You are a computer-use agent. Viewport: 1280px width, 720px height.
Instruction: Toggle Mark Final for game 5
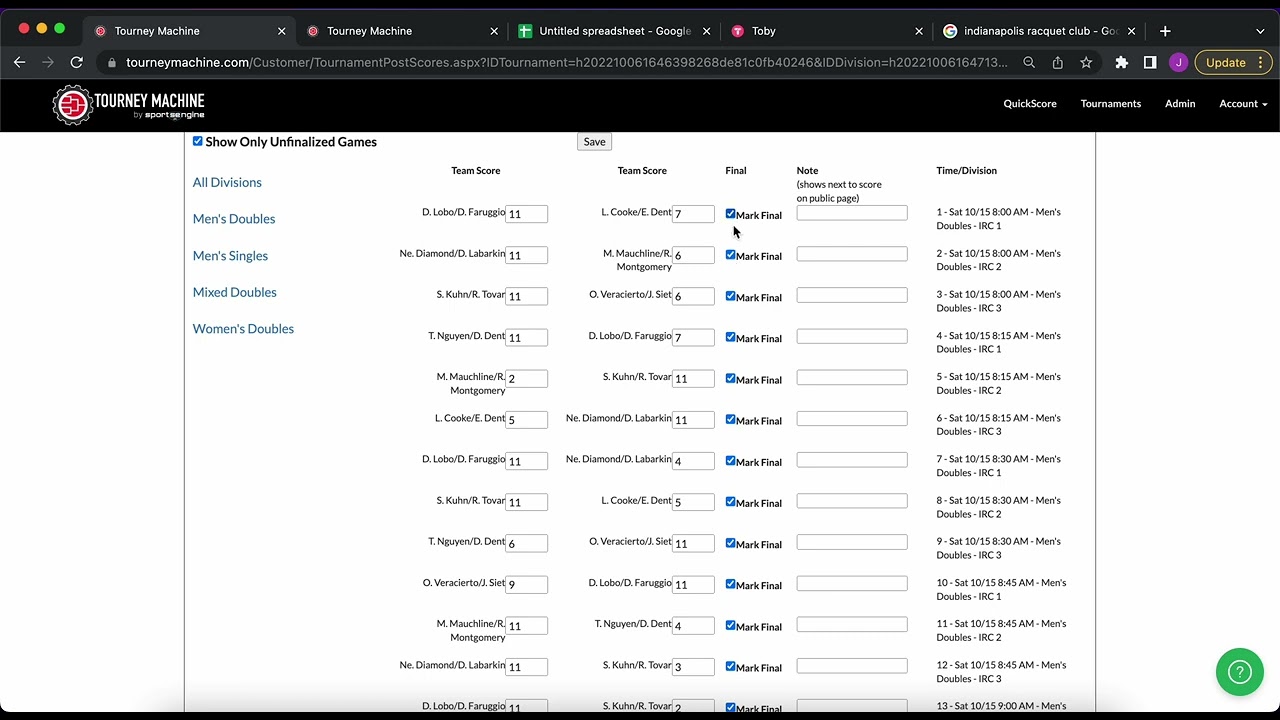pyautogui.click(x=731, y=379)
